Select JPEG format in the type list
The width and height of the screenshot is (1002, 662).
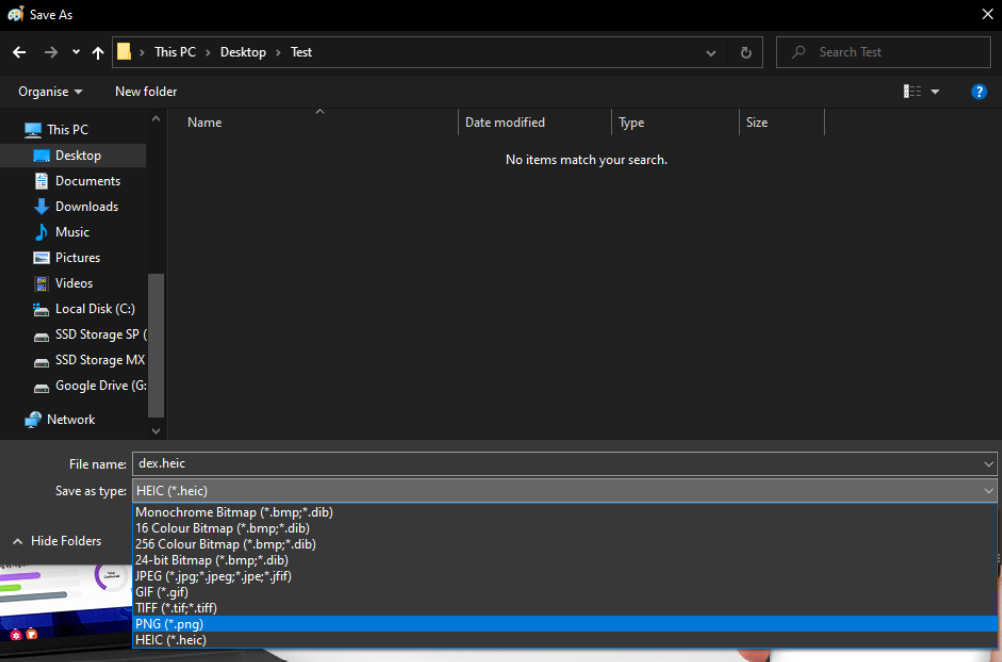pos(213,576)
